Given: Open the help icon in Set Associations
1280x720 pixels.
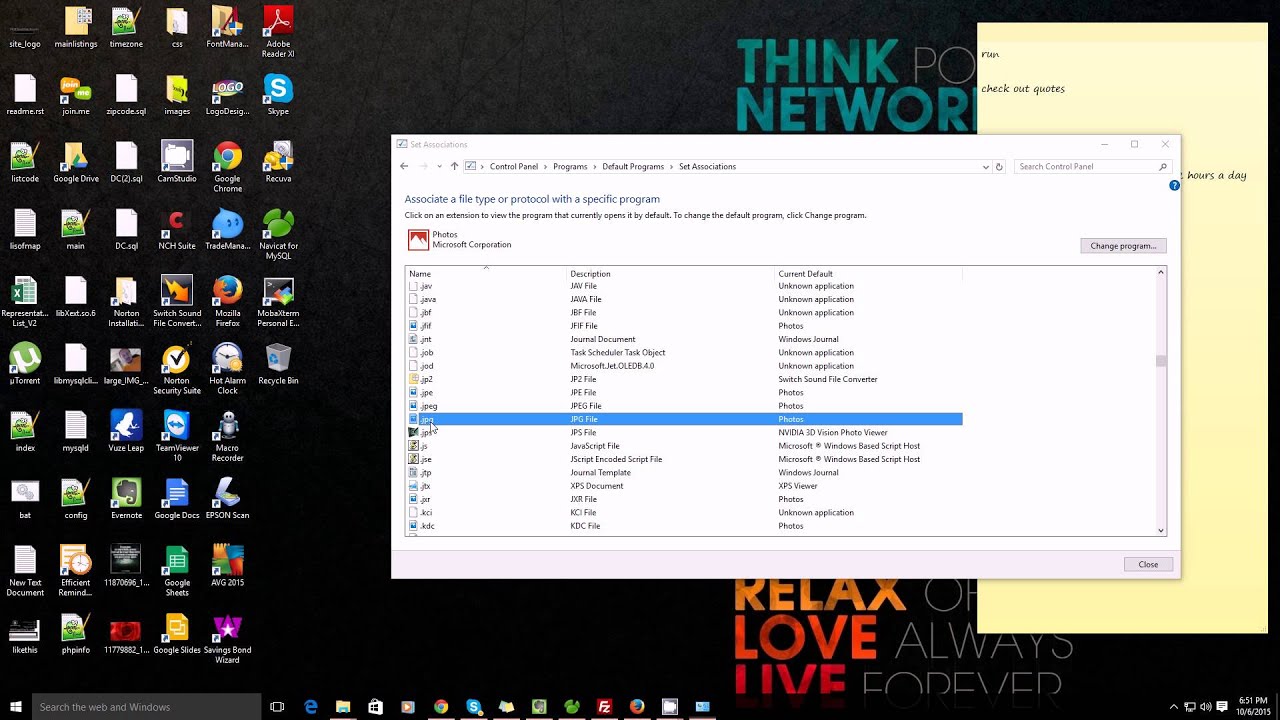Looking at the screenshot, I should (1174, 185).
